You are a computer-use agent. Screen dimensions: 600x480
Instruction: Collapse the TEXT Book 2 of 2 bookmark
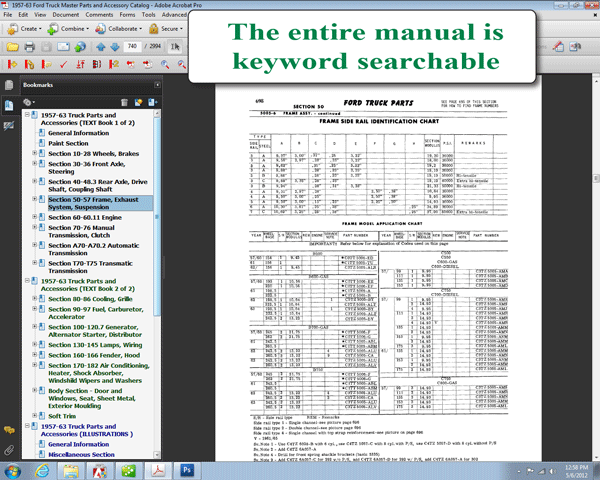click(x=27, y=281)
